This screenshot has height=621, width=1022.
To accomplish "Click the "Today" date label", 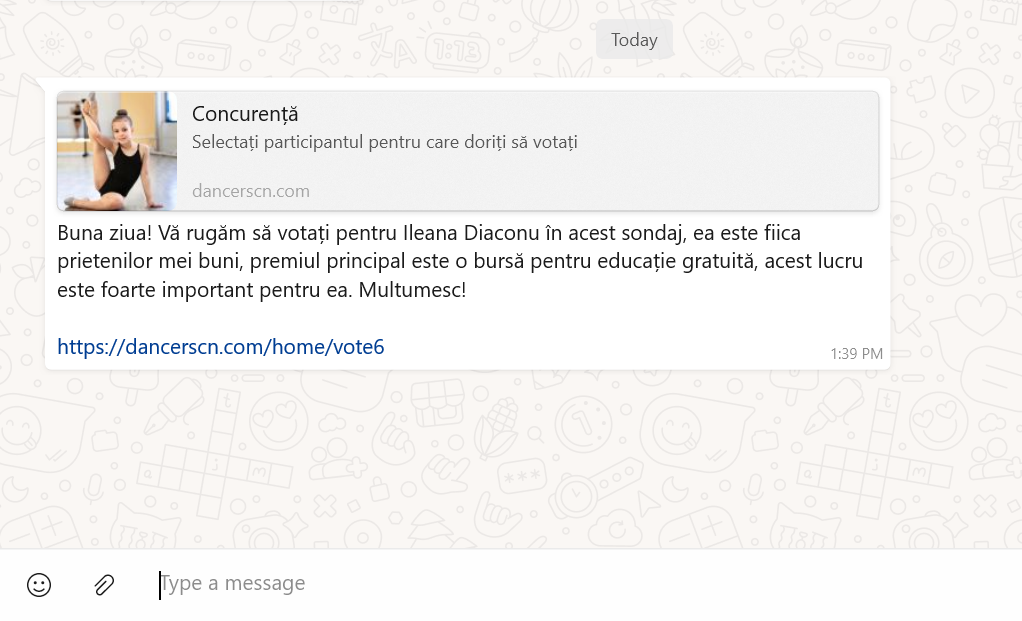I will pyautogui.click(x=634, y=40).
